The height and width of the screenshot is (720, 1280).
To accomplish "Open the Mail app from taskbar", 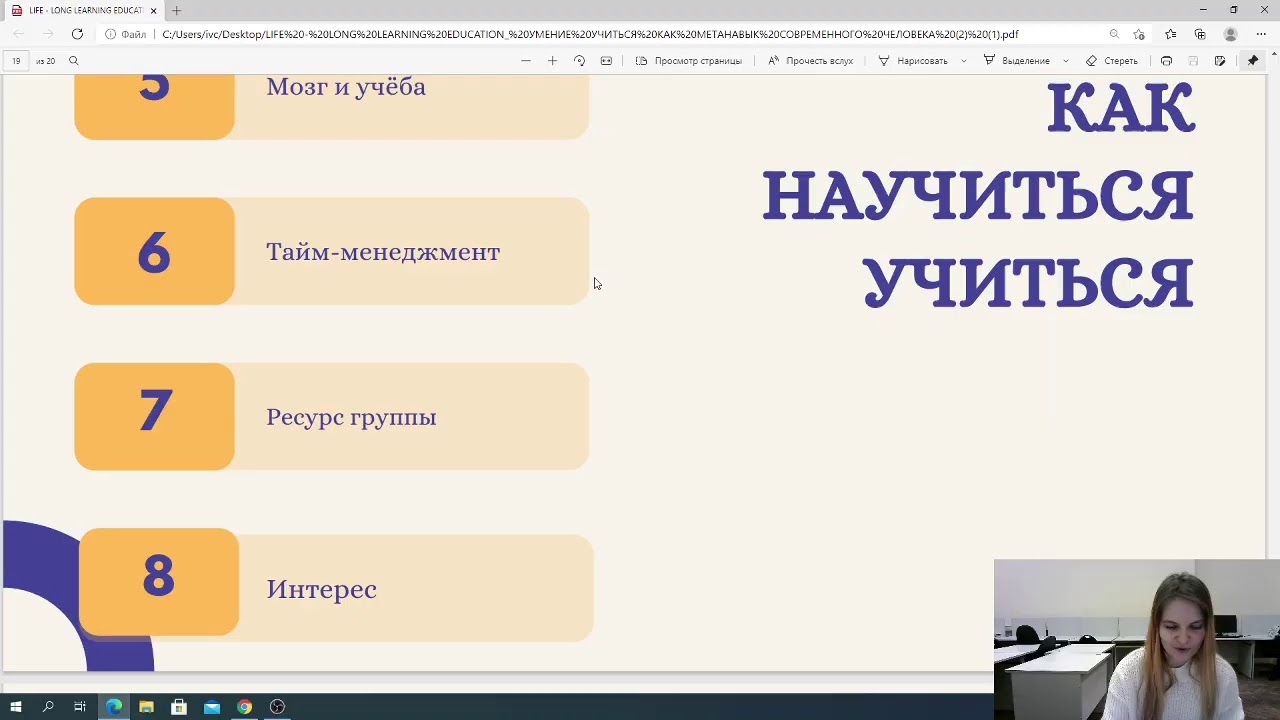I will (x=212, y=707).
